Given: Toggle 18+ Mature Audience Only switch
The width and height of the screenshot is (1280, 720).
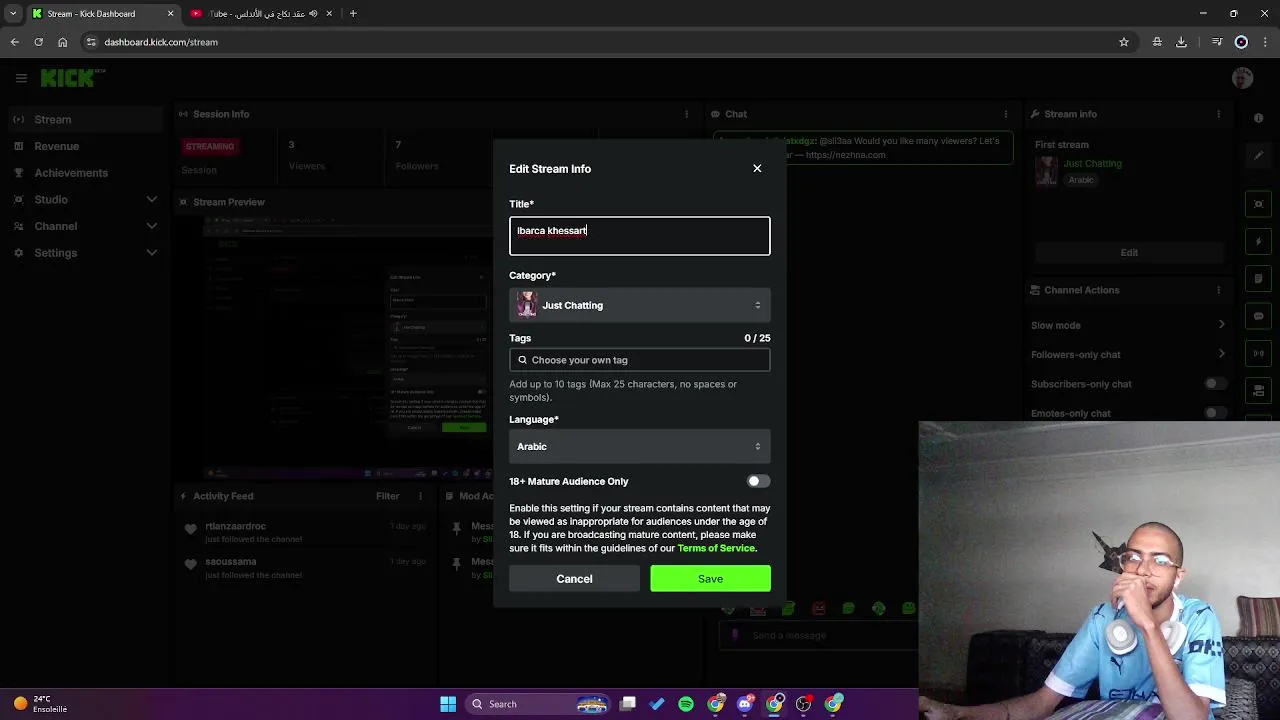Looking at the screenshot, I should (759, 481).
